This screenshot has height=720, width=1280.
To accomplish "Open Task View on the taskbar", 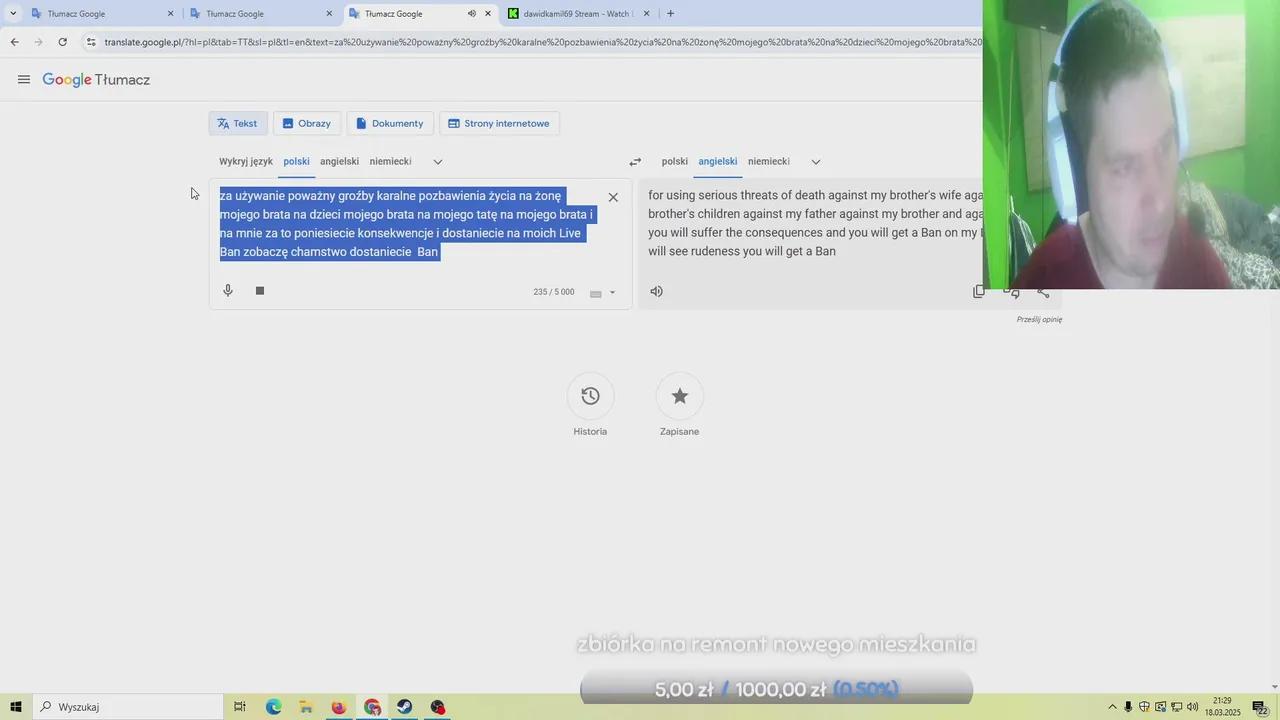I will point(240,707).
